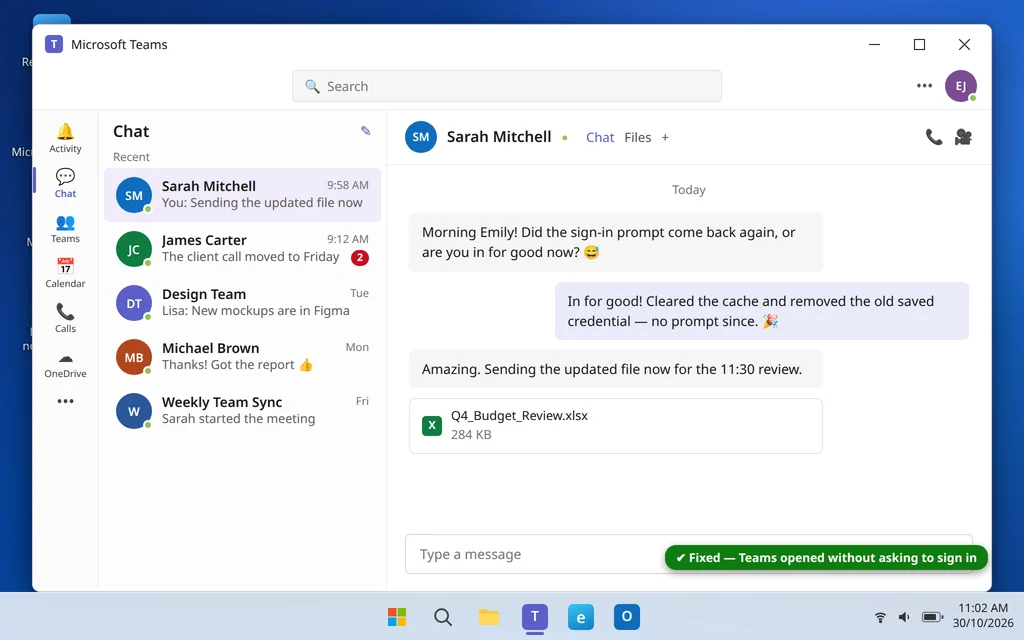Open the Windows Start menu
1024x640 pixels.
tap(397, 616)
